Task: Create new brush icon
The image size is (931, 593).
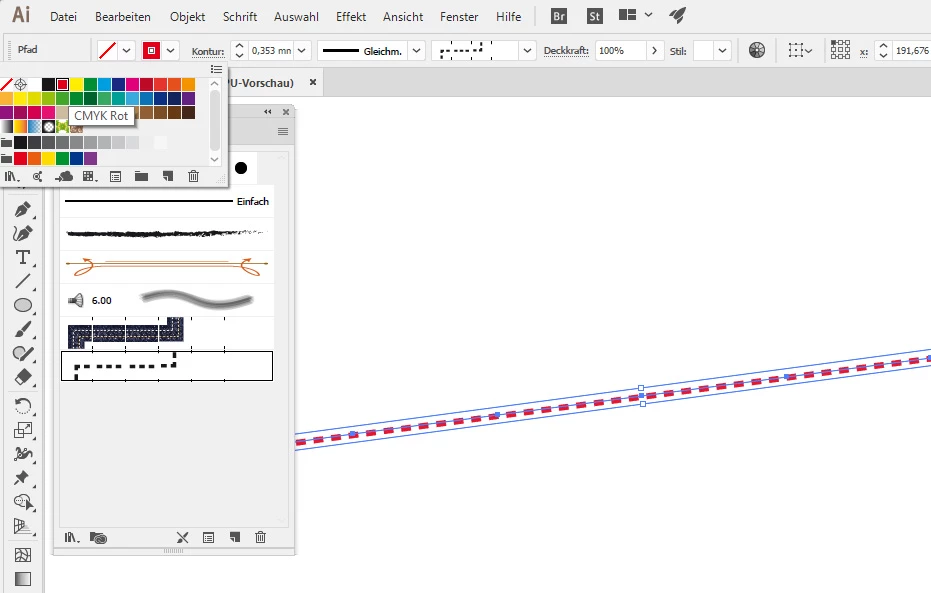Action: click(235, 538)
